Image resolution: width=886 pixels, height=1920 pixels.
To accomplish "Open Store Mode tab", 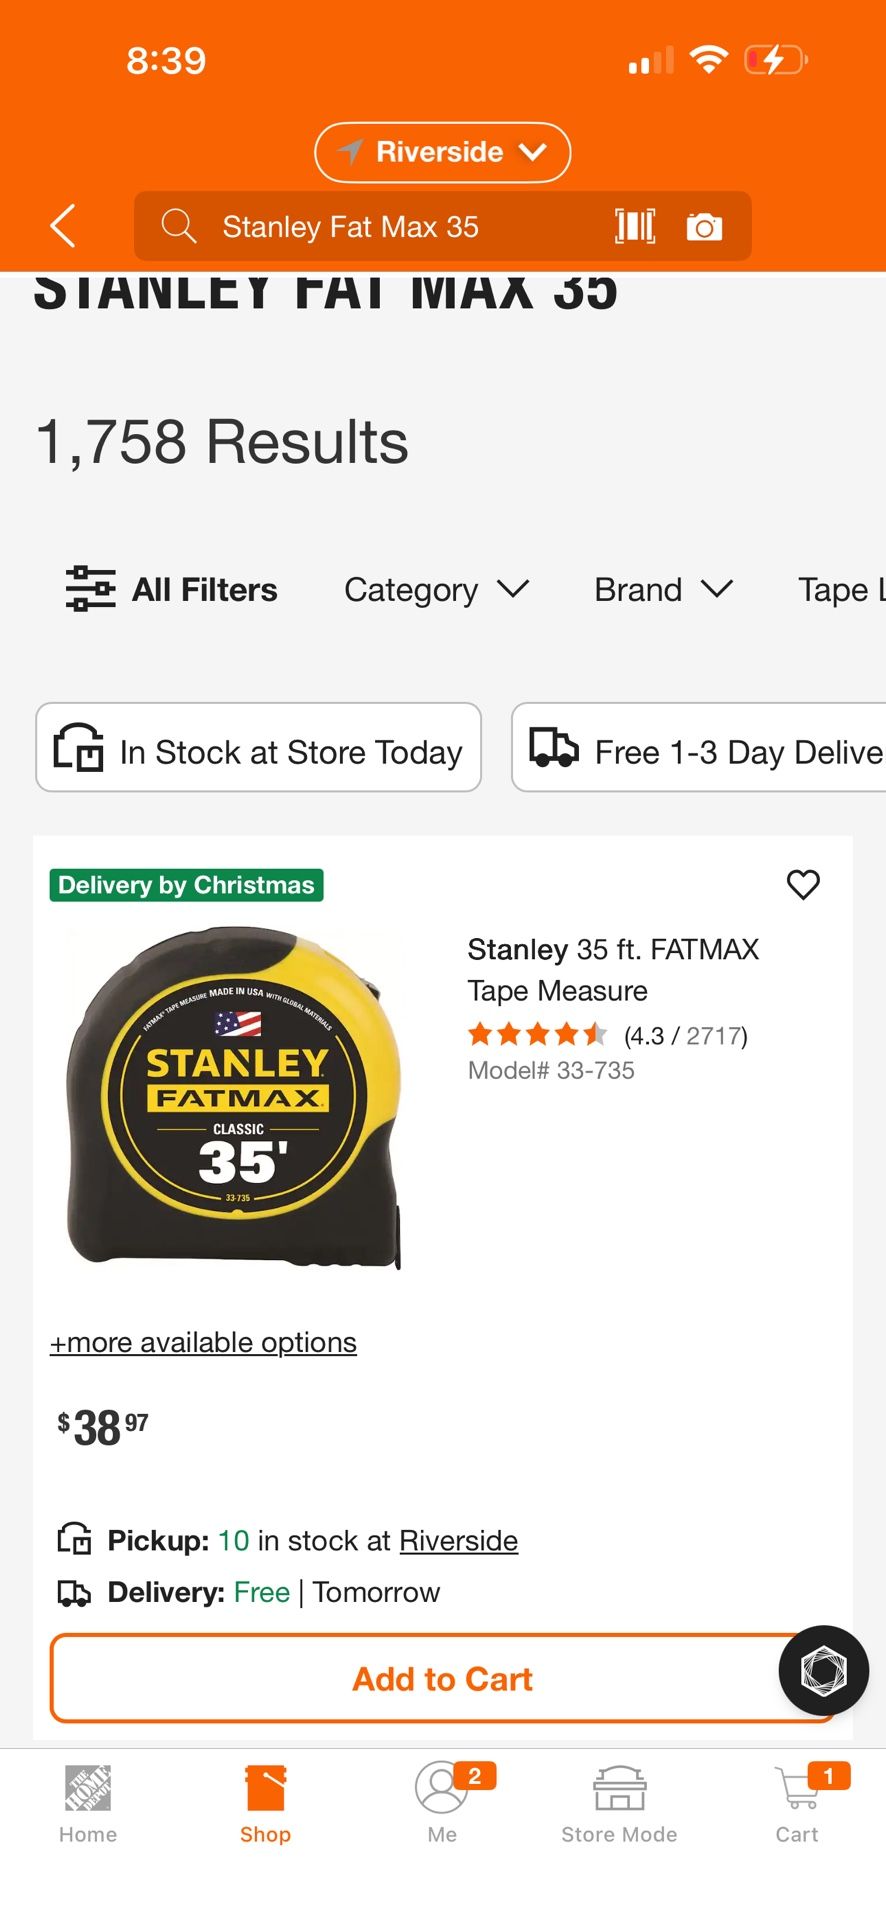I will click(x=618, y=1800).
